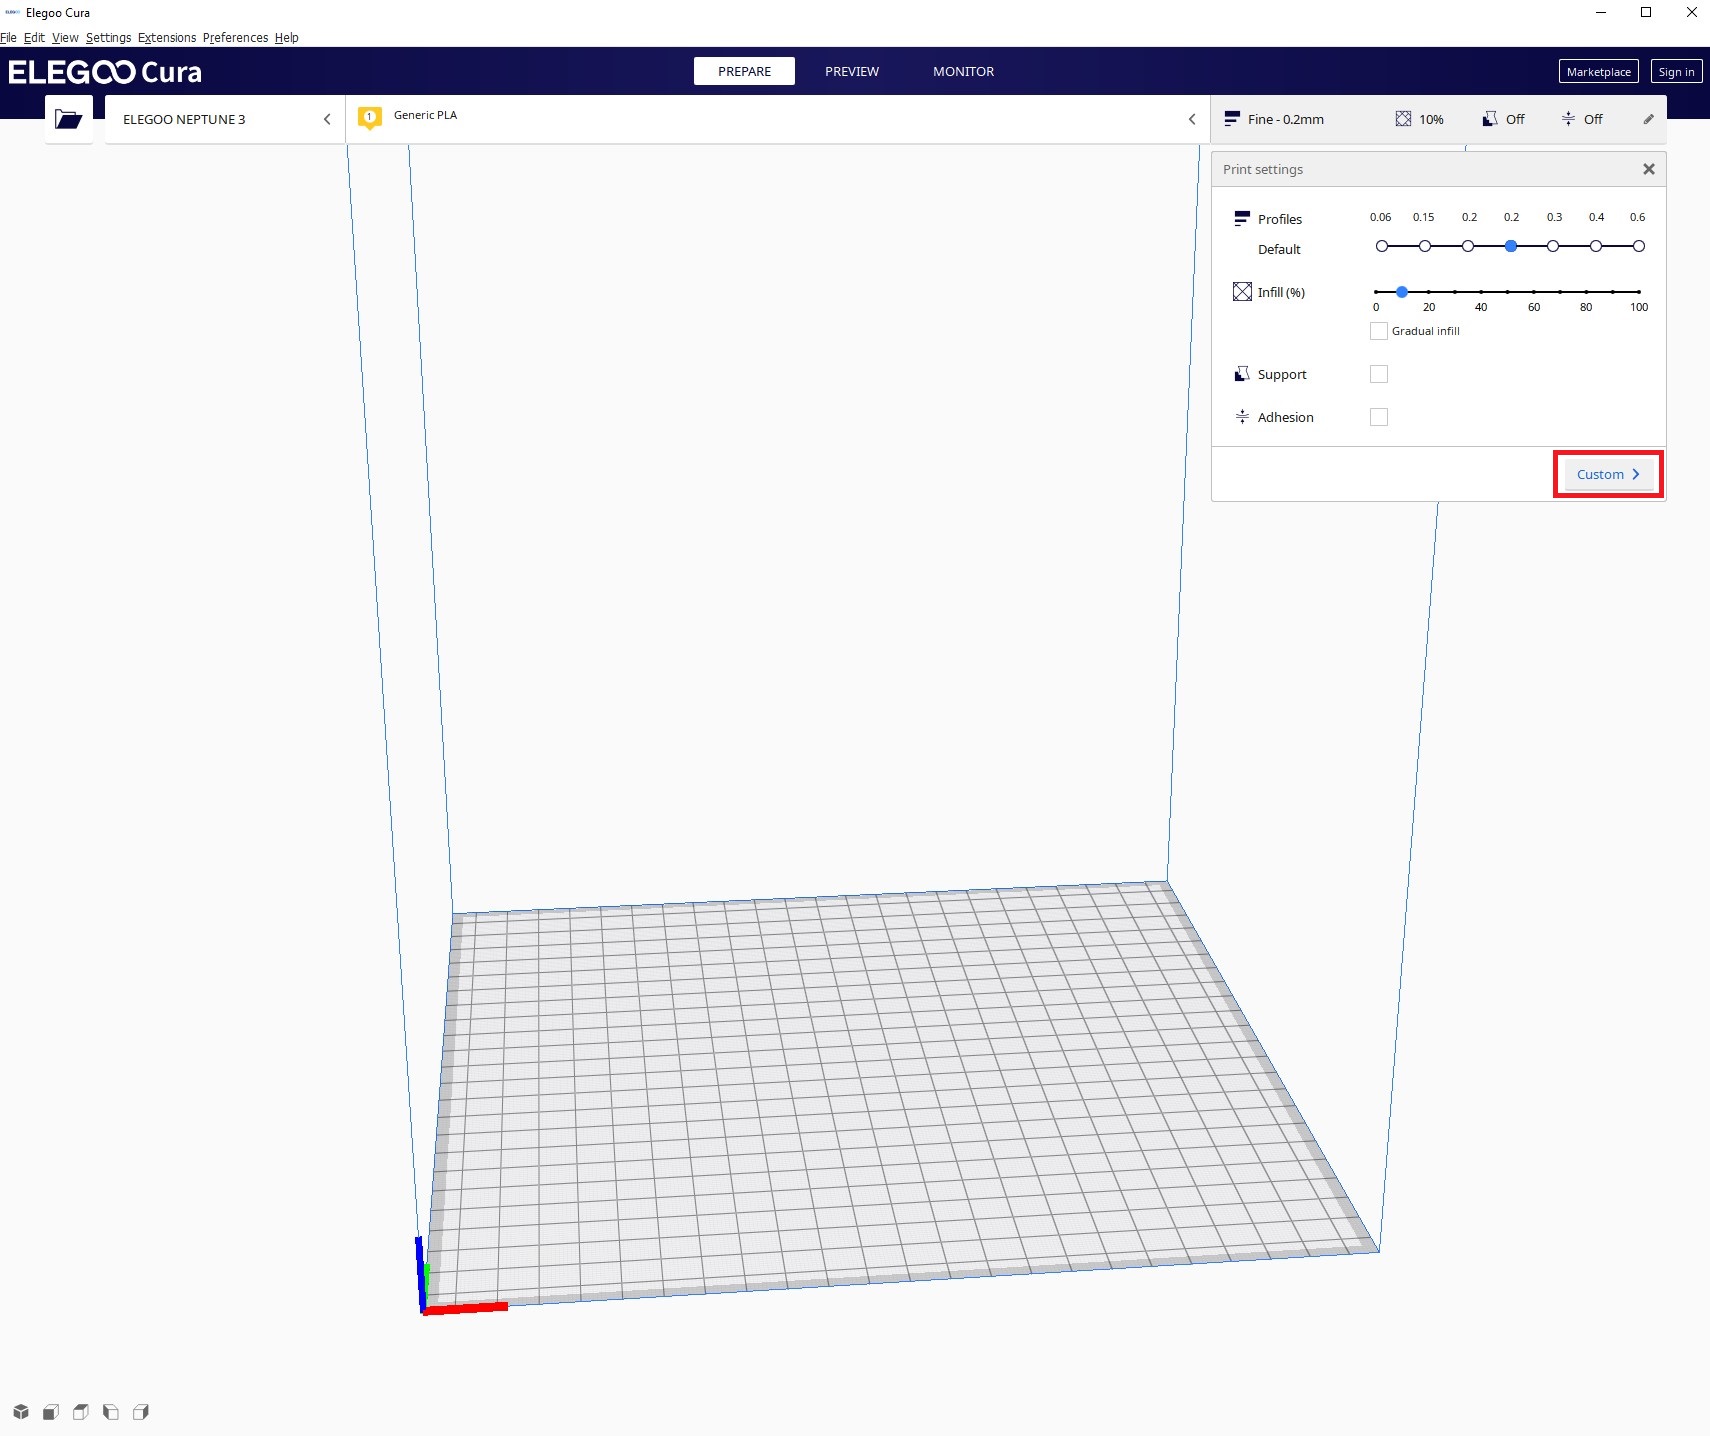Set infill slider to 100
Screen dimensions: 1710x1436
click(1639, 292)
